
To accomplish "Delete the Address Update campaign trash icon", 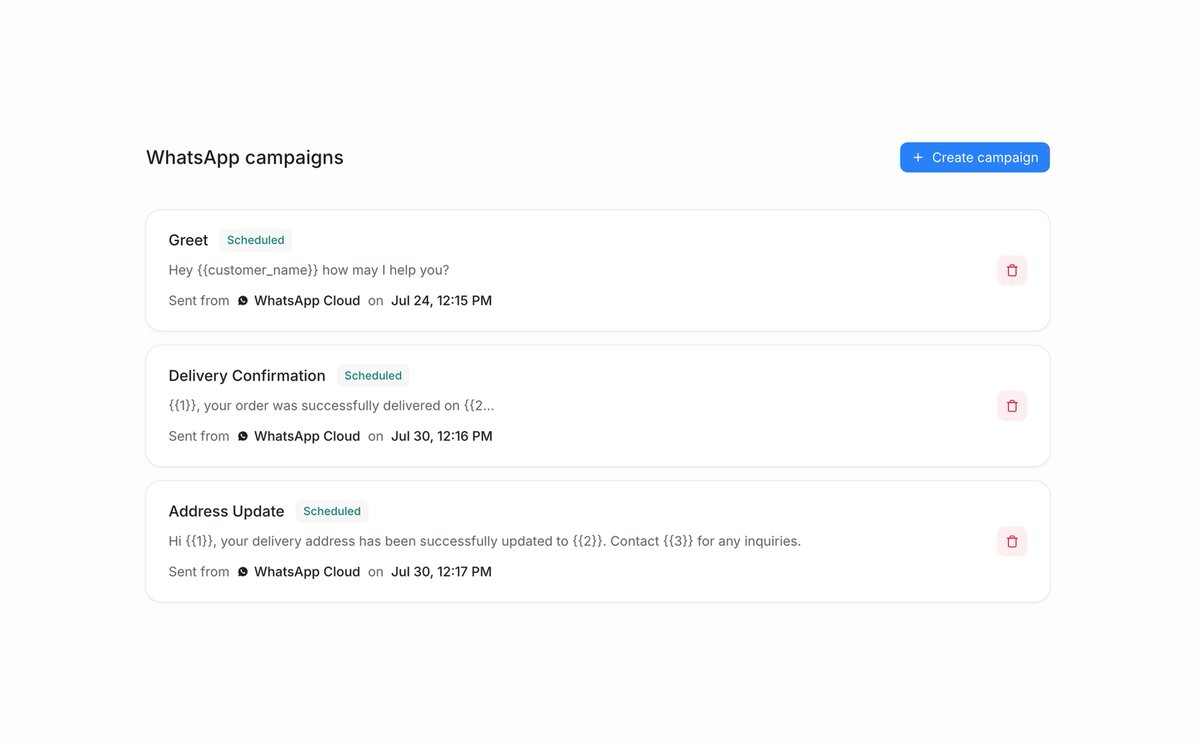I will (x=1012, y=541).
